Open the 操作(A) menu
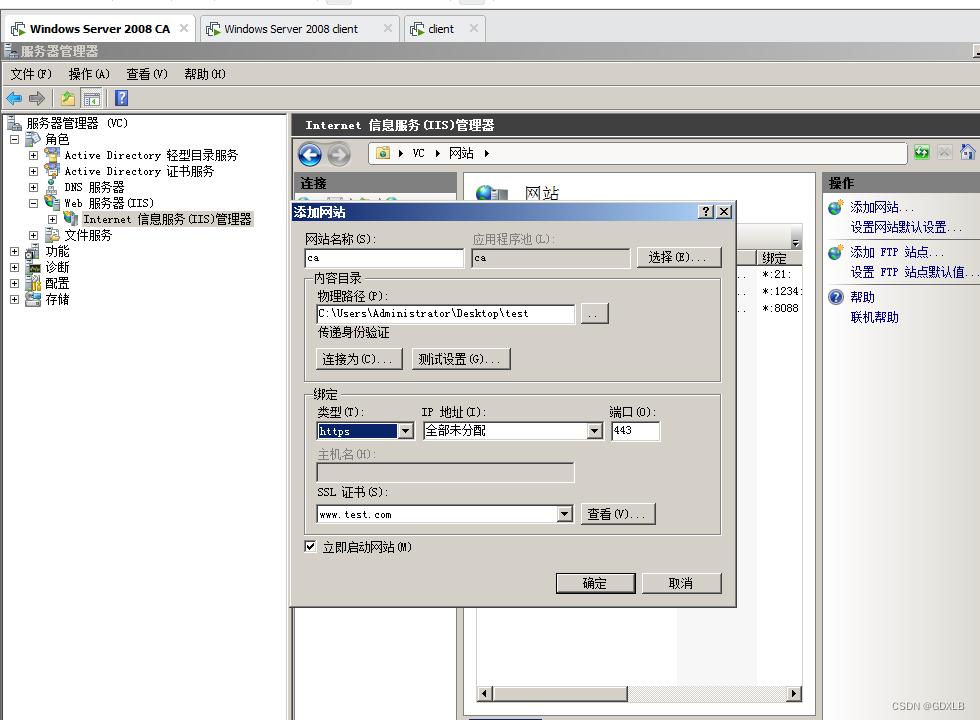This screenshot has width=980, height=720. [x=89, y=74]
